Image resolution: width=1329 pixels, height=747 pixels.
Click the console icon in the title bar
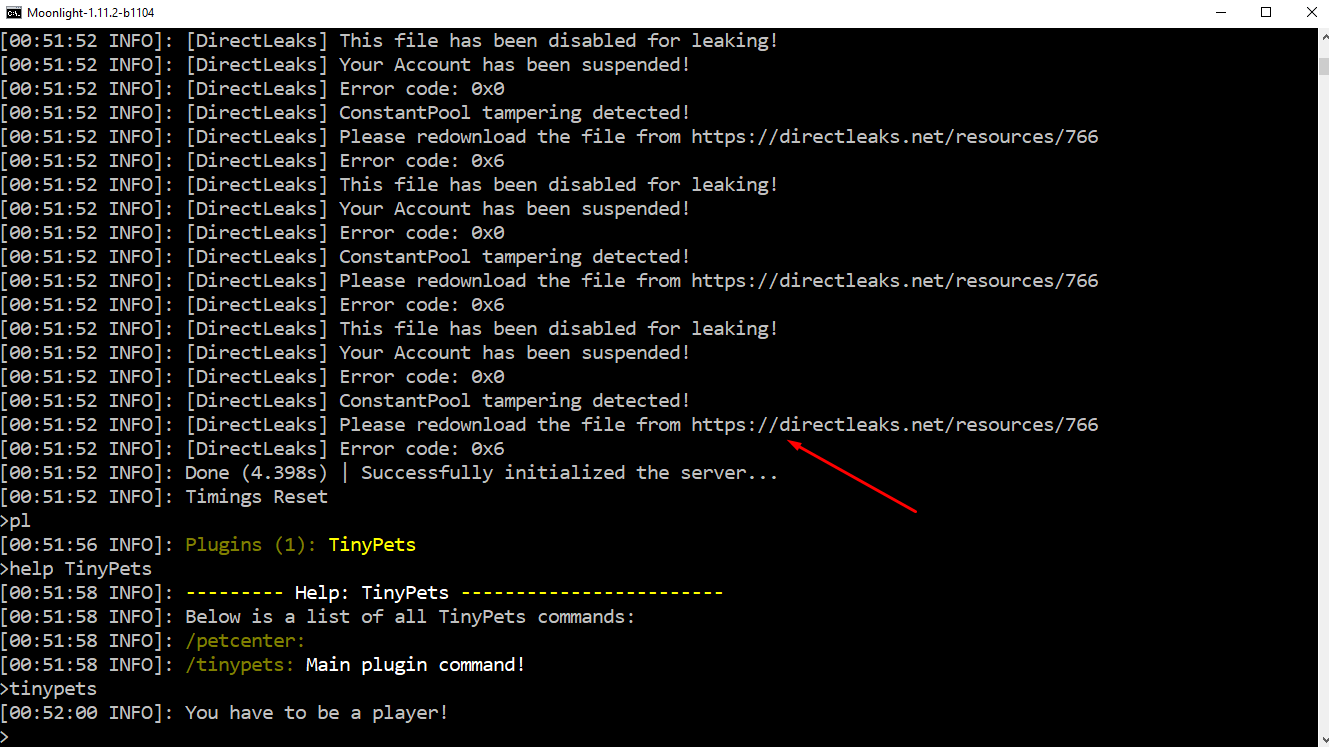coord(14,13)
